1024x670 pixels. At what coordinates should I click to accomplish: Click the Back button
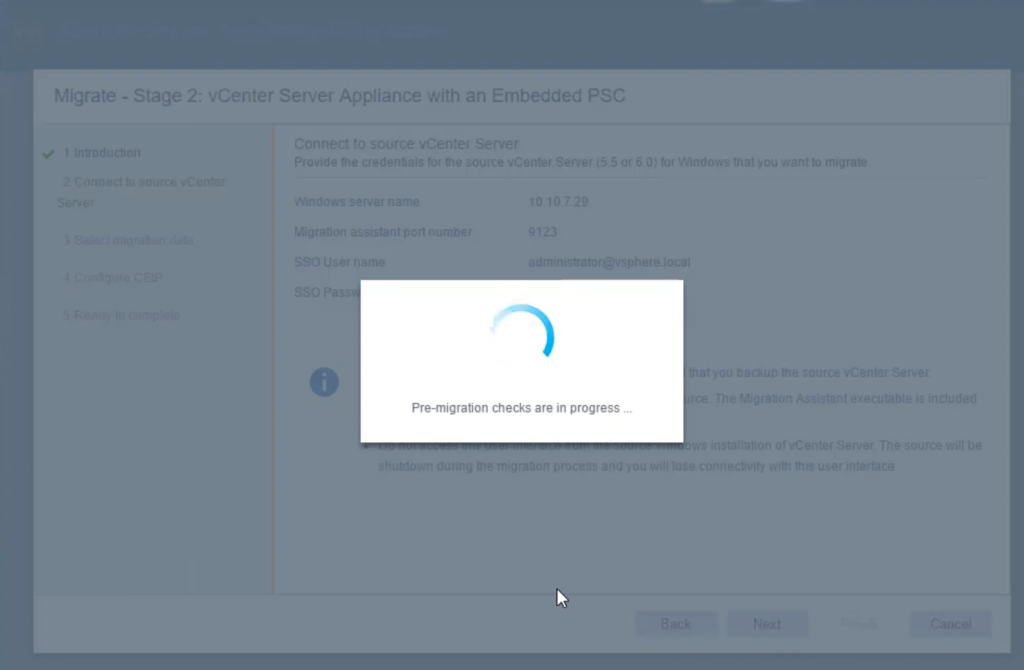click(676, 624)
